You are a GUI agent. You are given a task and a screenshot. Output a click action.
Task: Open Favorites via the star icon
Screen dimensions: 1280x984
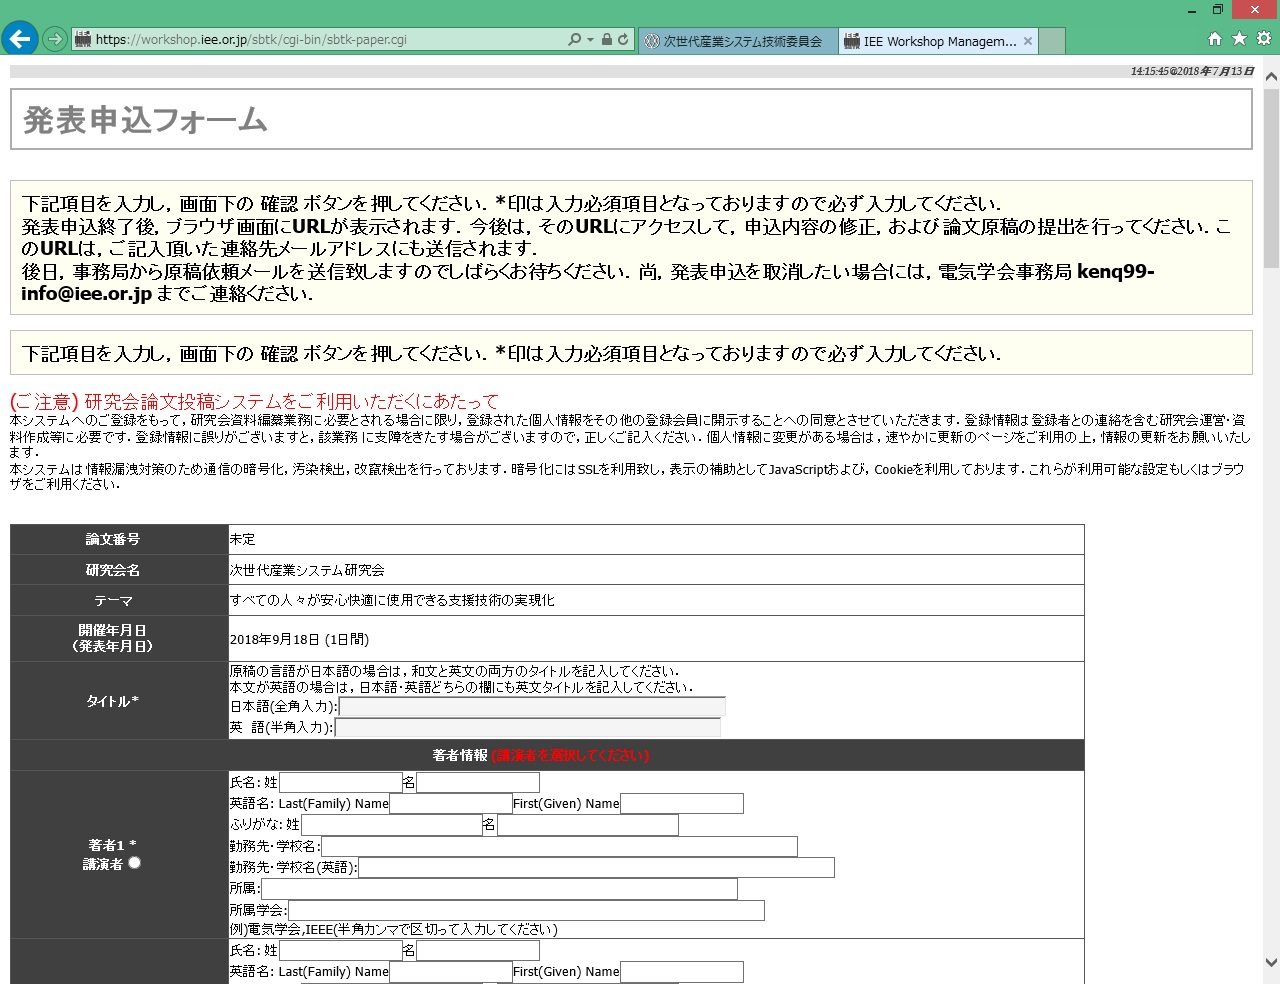click(1239, 39)
